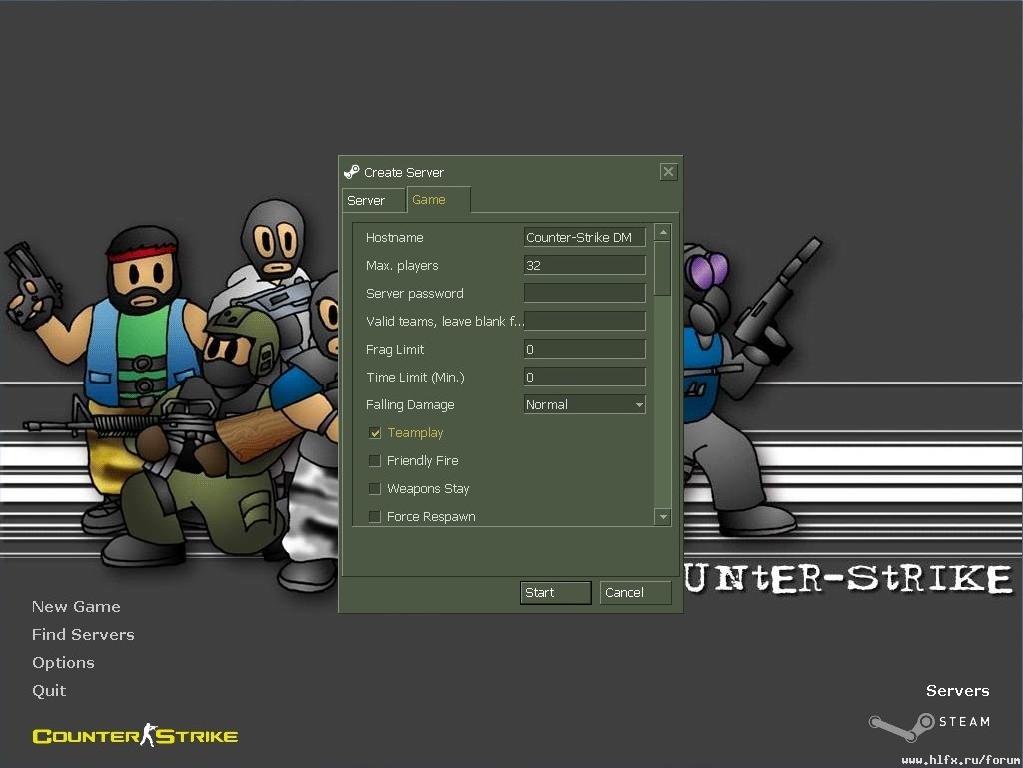Image resolution: width=1023 pixels, height=768 pixels.
Task: Close the Create Server dialog
Action: (x=668, y=172)
